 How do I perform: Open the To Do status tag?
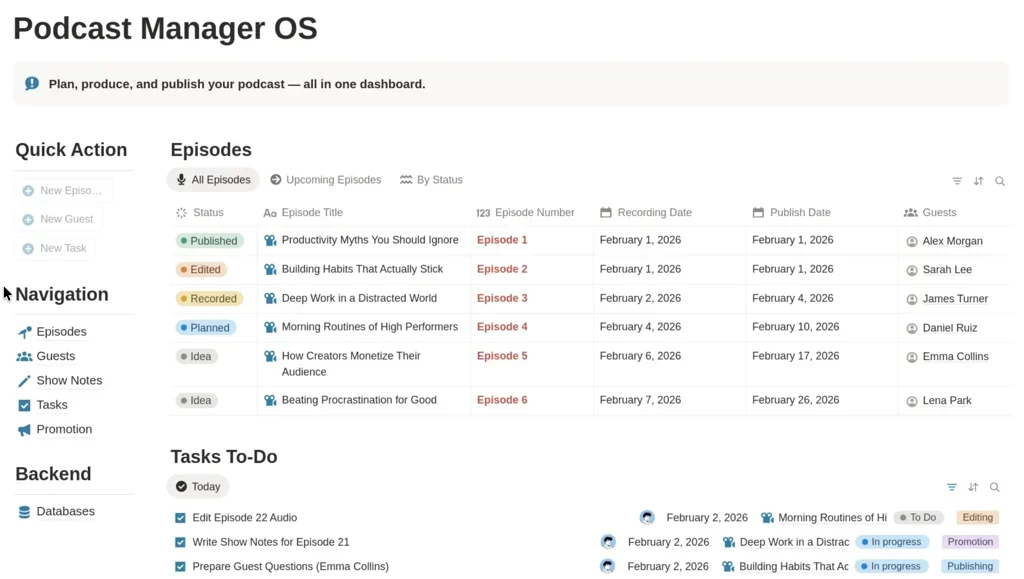click(918, 517)
